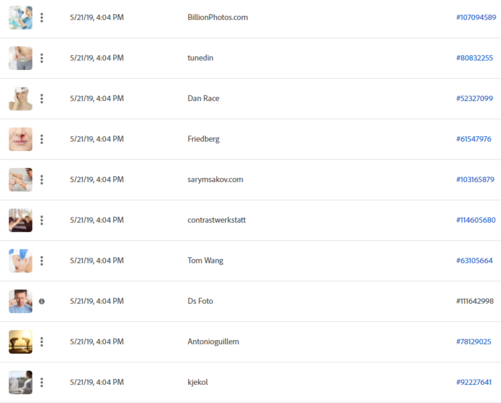Click the info icon in Ds Foto row
501x403 pixels.
42,301
